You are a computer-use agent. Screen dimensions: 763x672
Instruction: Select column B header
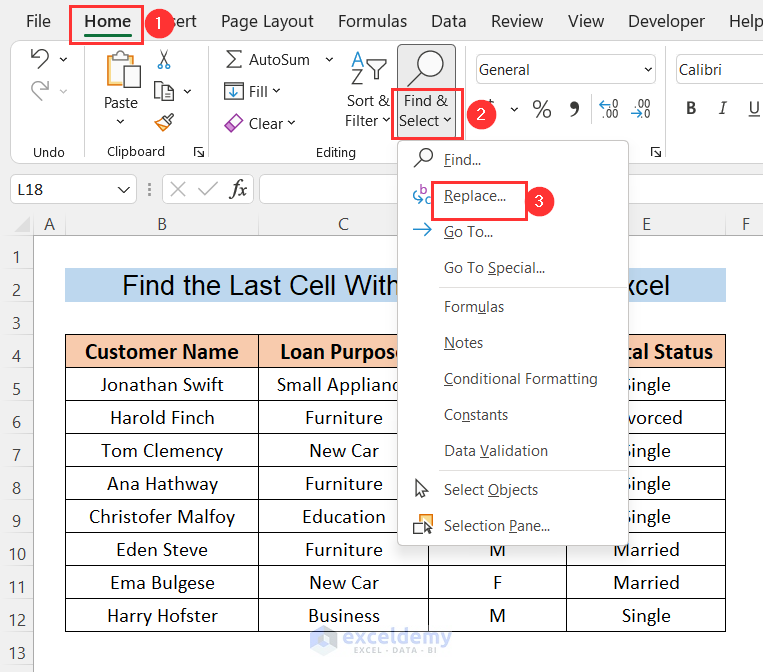tap(162, 224)
